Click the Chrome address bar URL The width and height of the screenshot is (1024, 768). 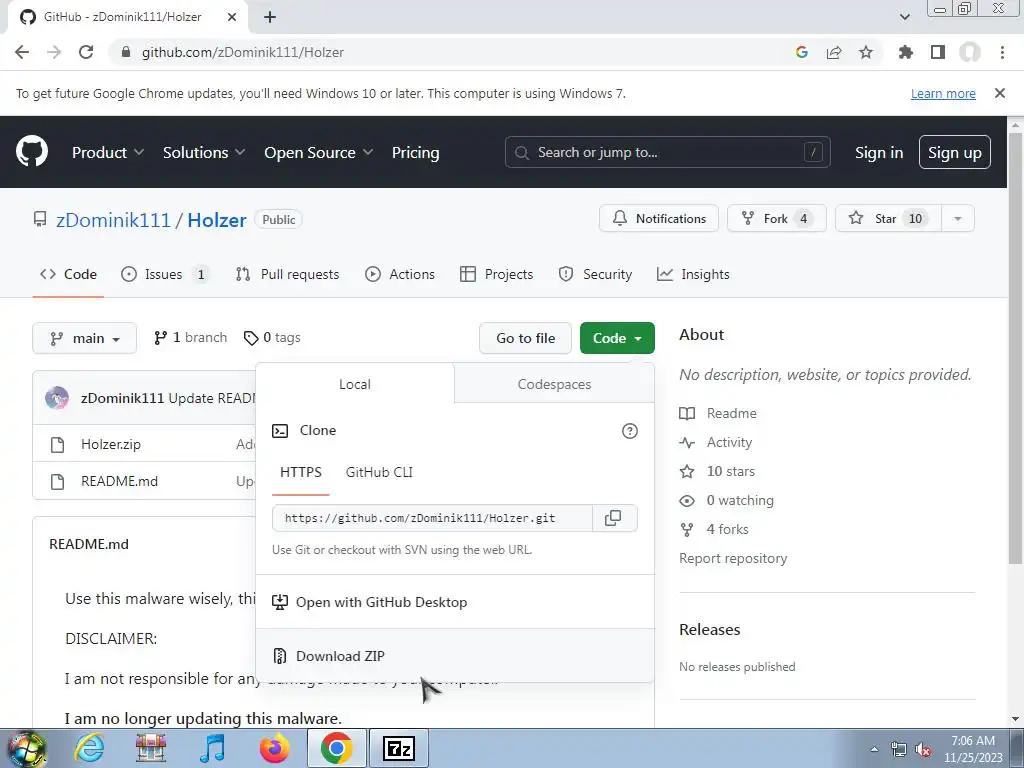coord(243,52)
